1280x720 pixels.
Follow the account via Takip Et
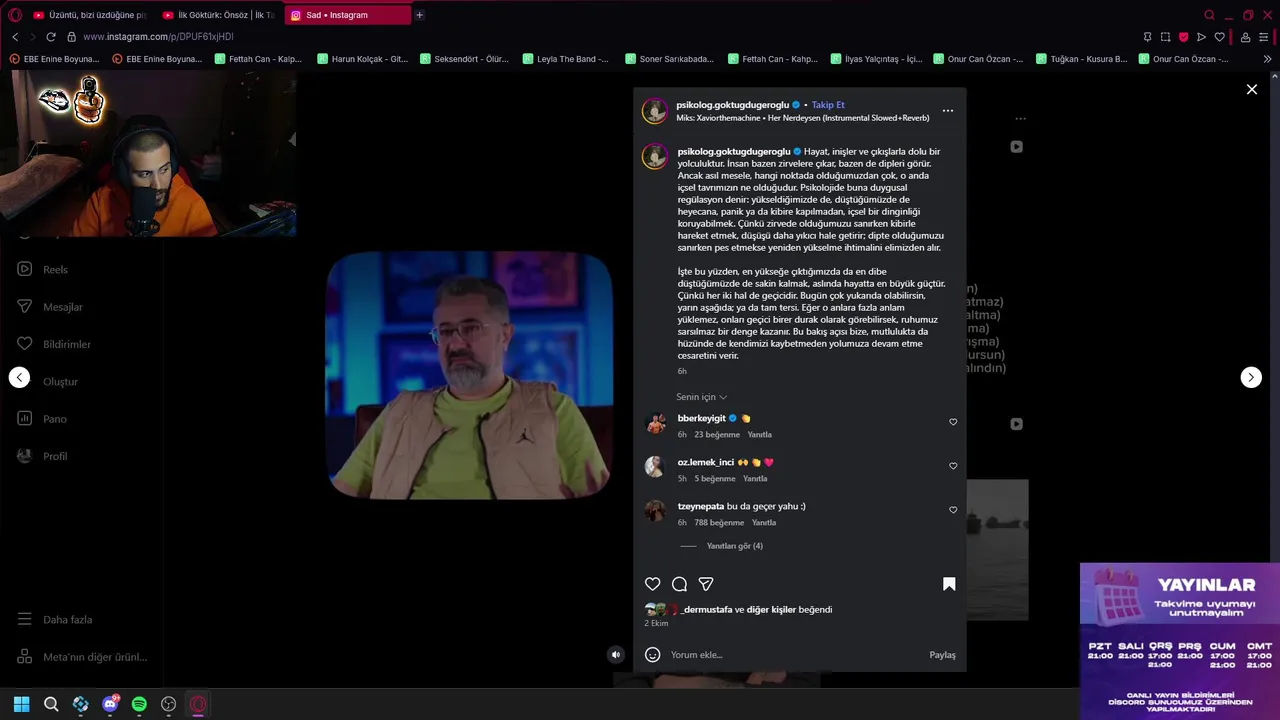(828, 105)
